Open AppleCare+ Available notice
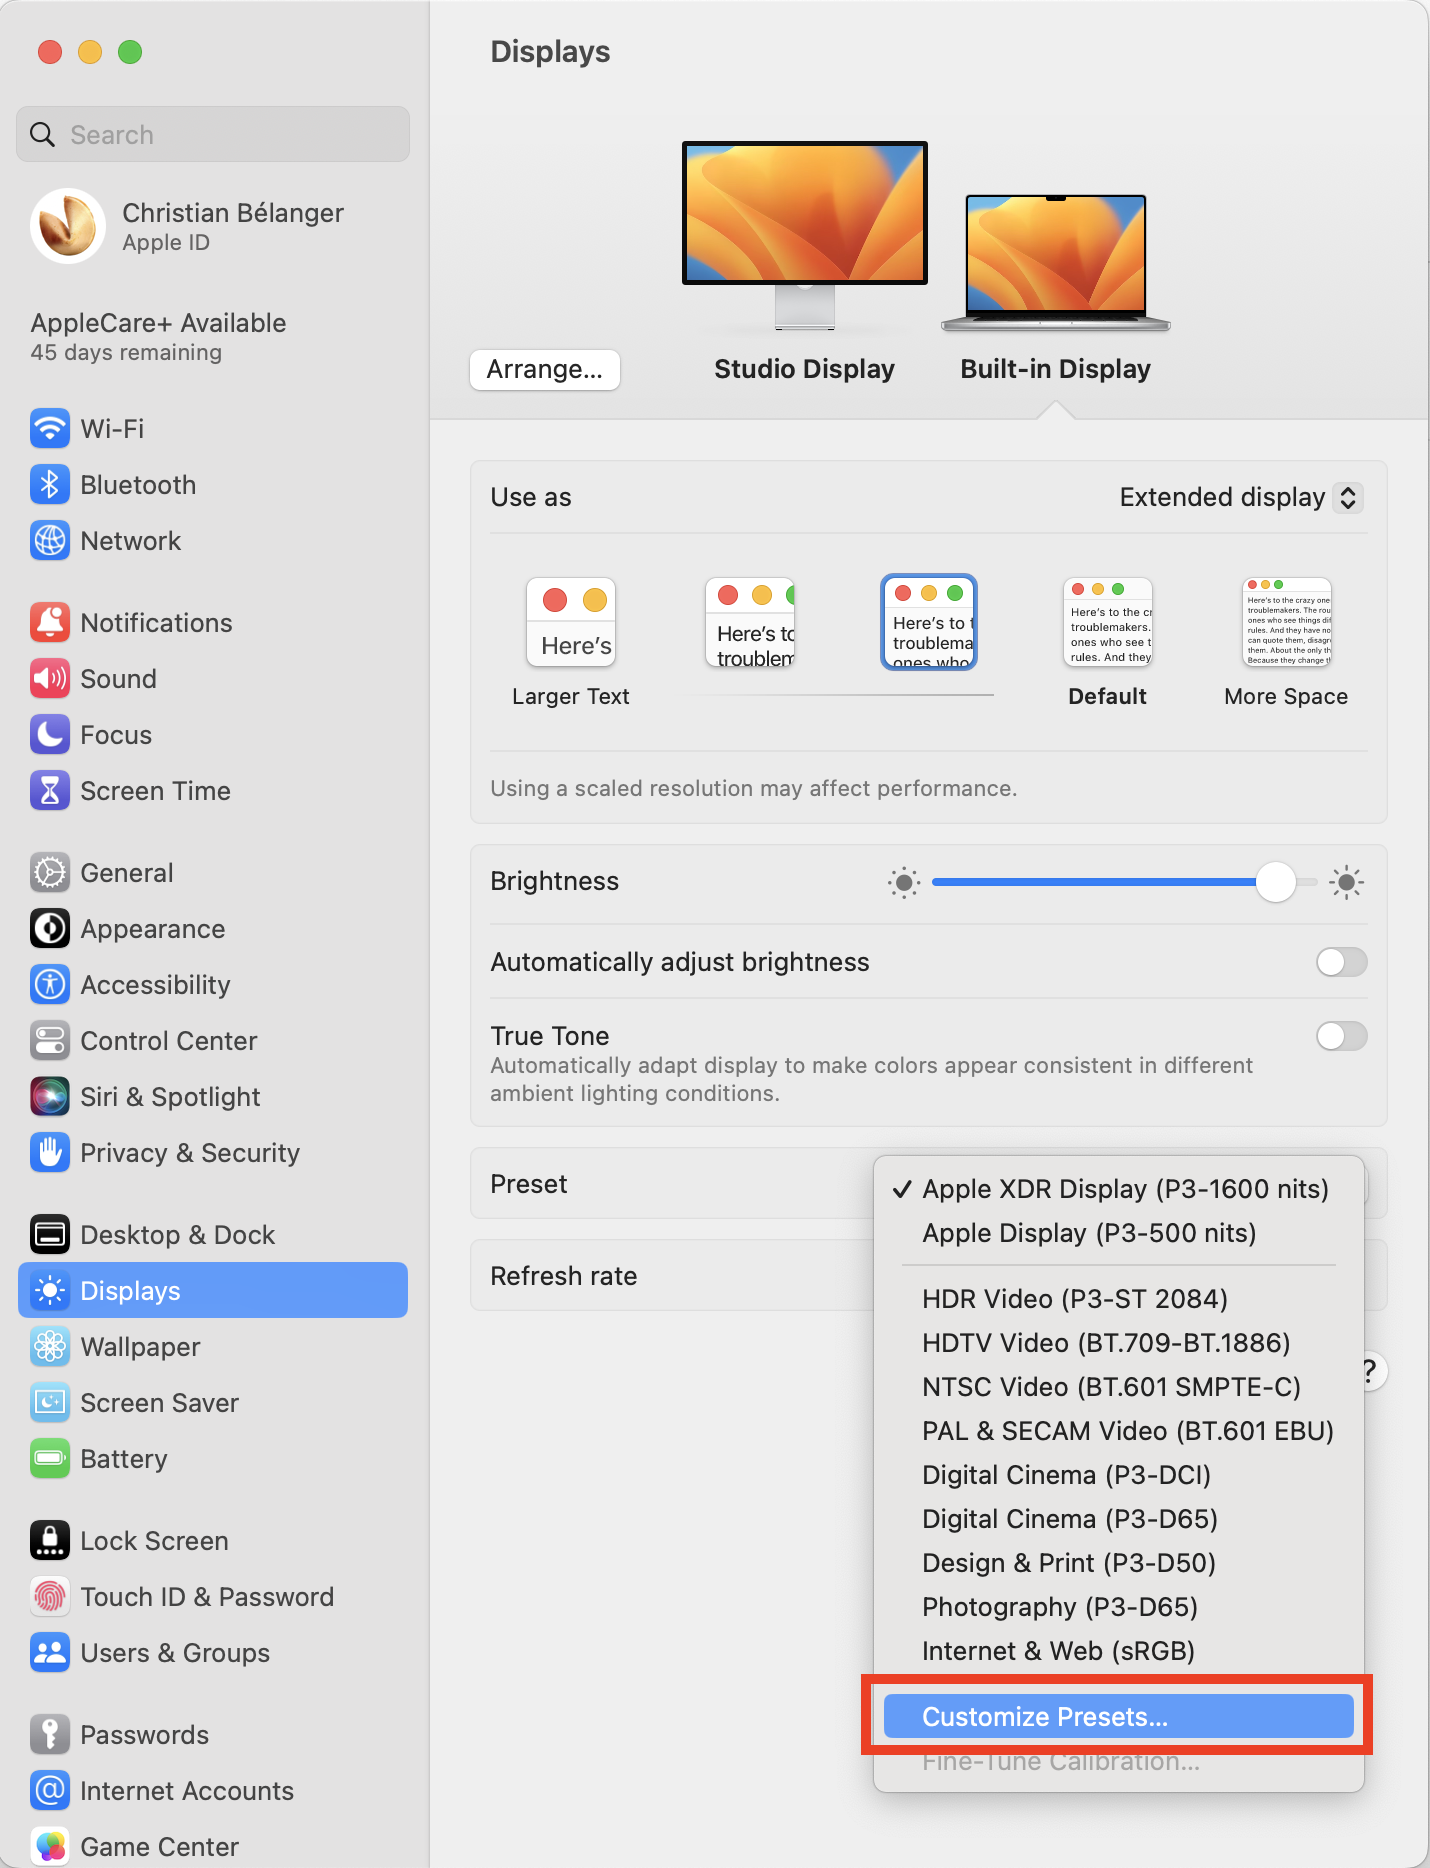Screen dimensions: 1430x1868 point(158,337)
